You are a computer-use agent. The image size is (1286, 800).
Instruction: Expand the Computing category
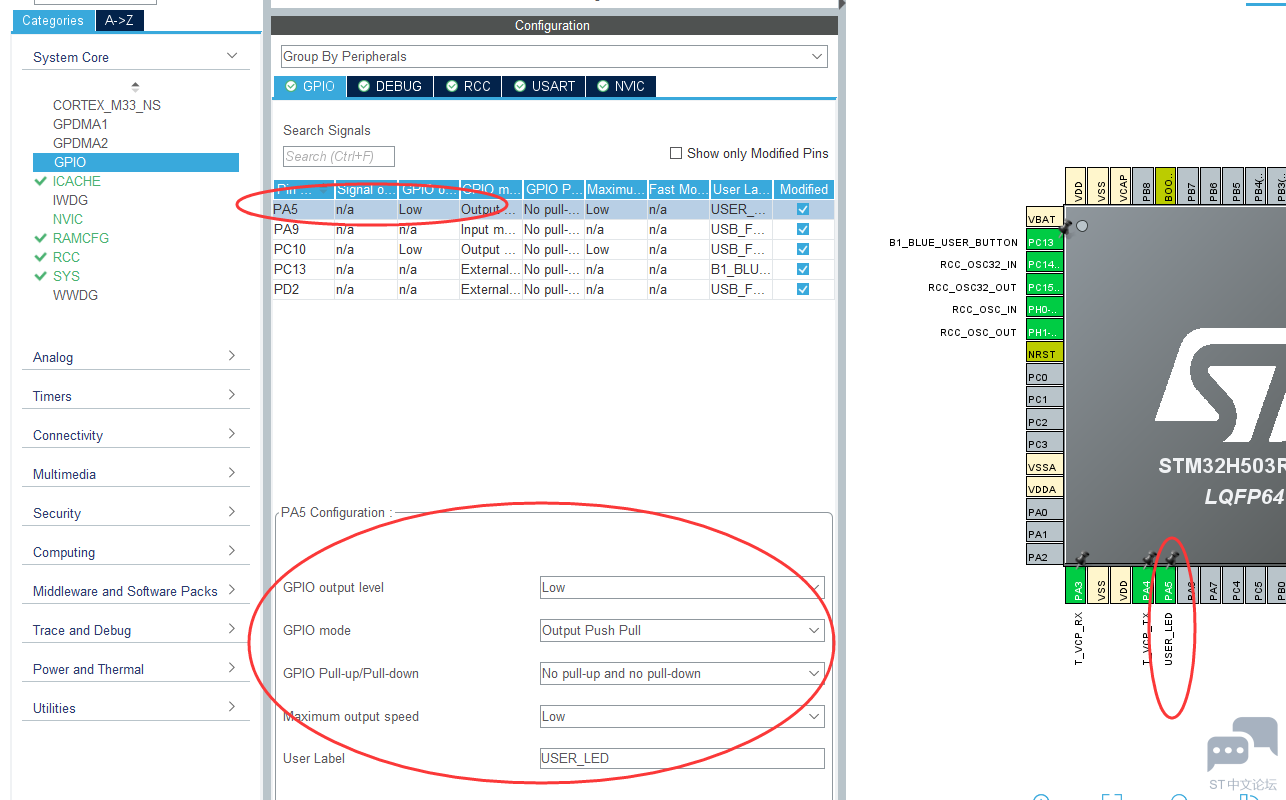click(232, 551)
